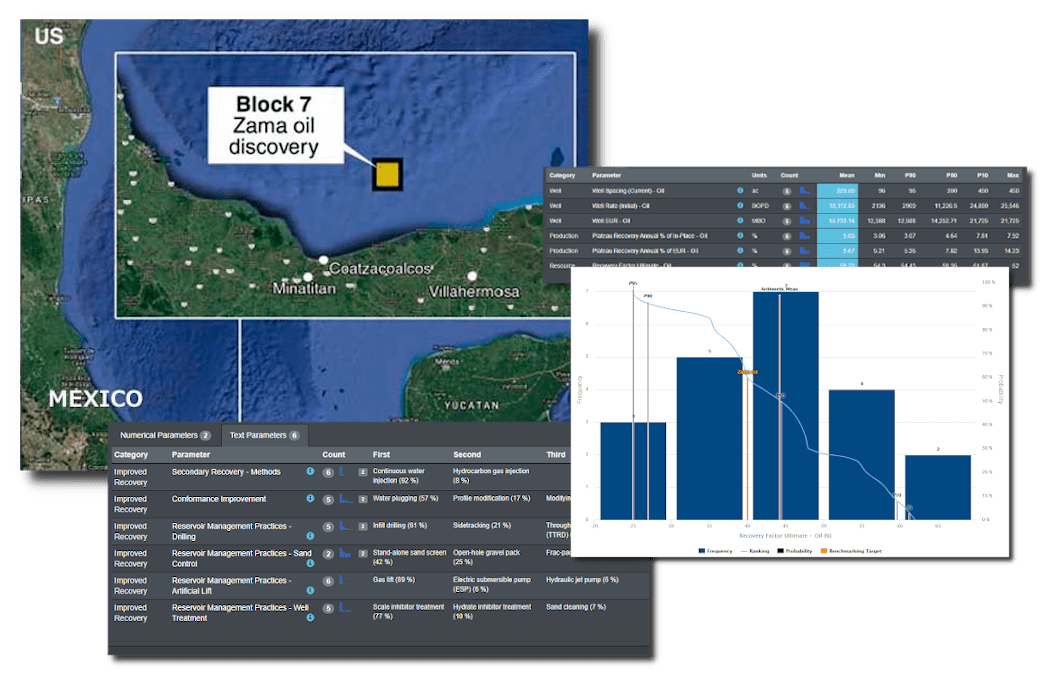Click the P95 marker line on chart
This screenshot has width=1050, height=675.
pyautogui.click(x=633, y=402)
